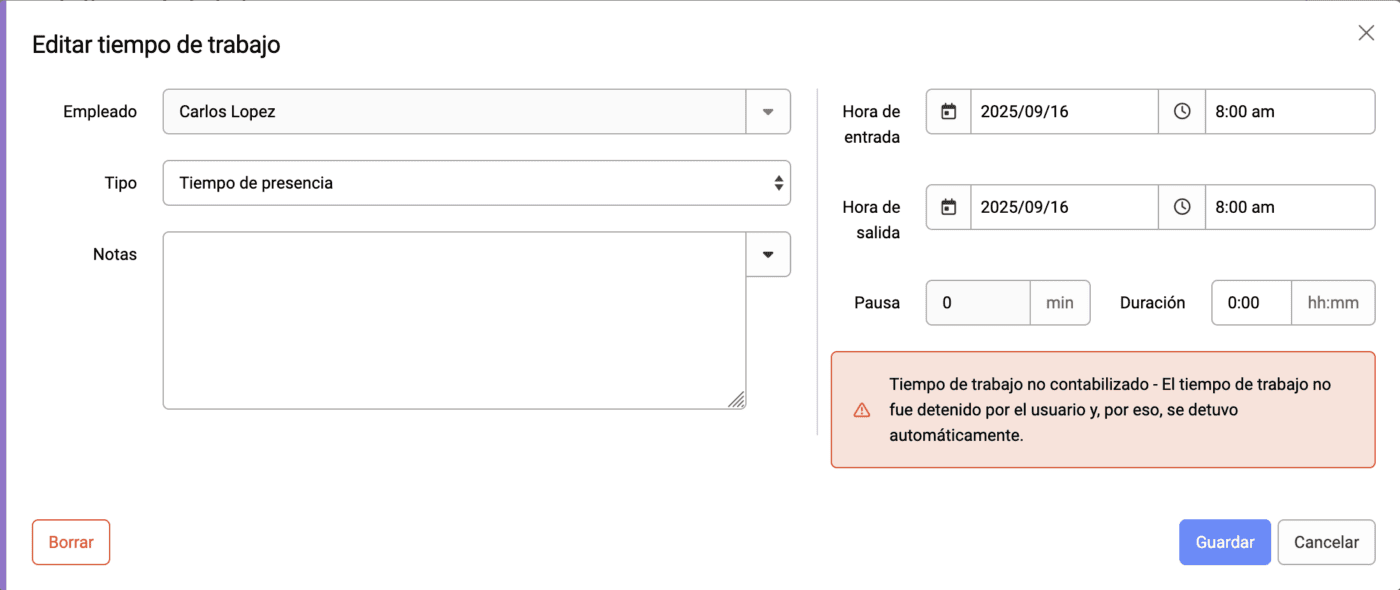
Task: Click the Hora de entrada label
Action: 871,124
